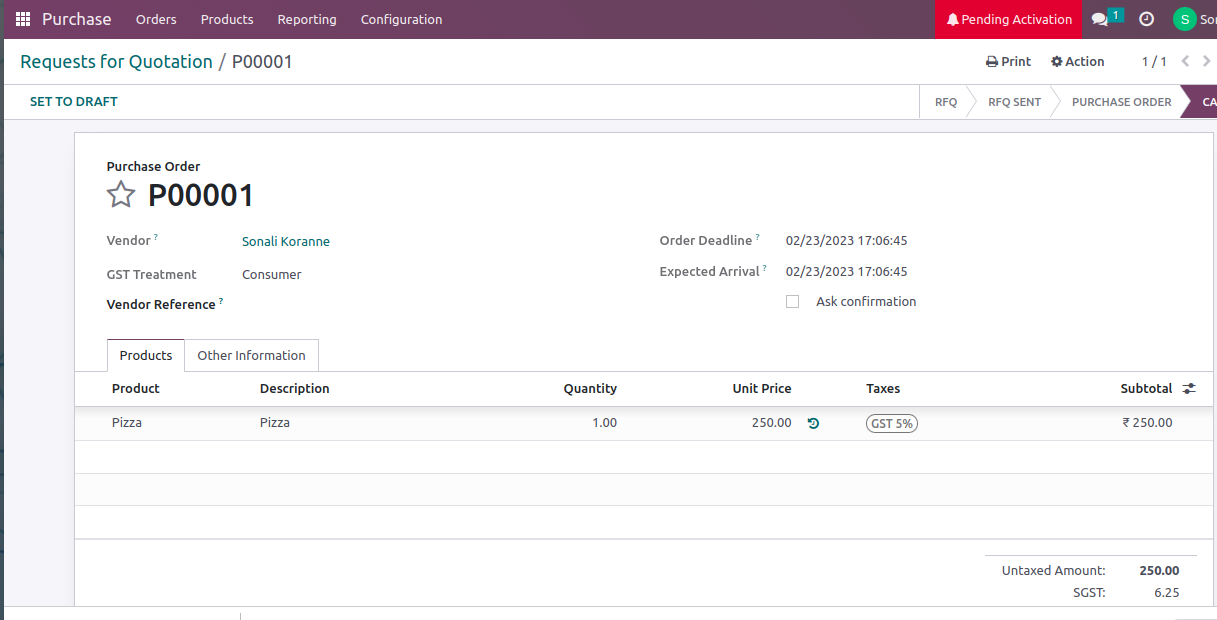Open the Reporting menu

307,19
